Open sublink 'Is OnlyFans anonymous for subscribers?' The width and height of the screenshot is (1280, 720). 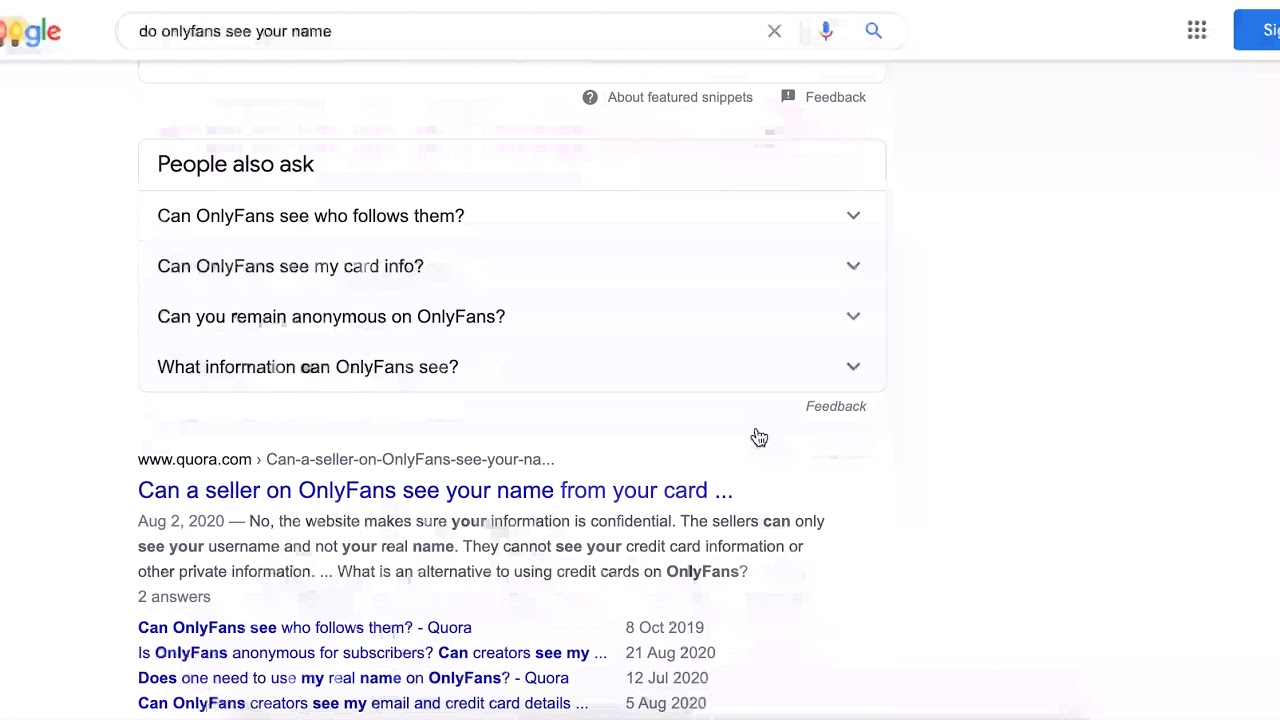coord(372,652)
